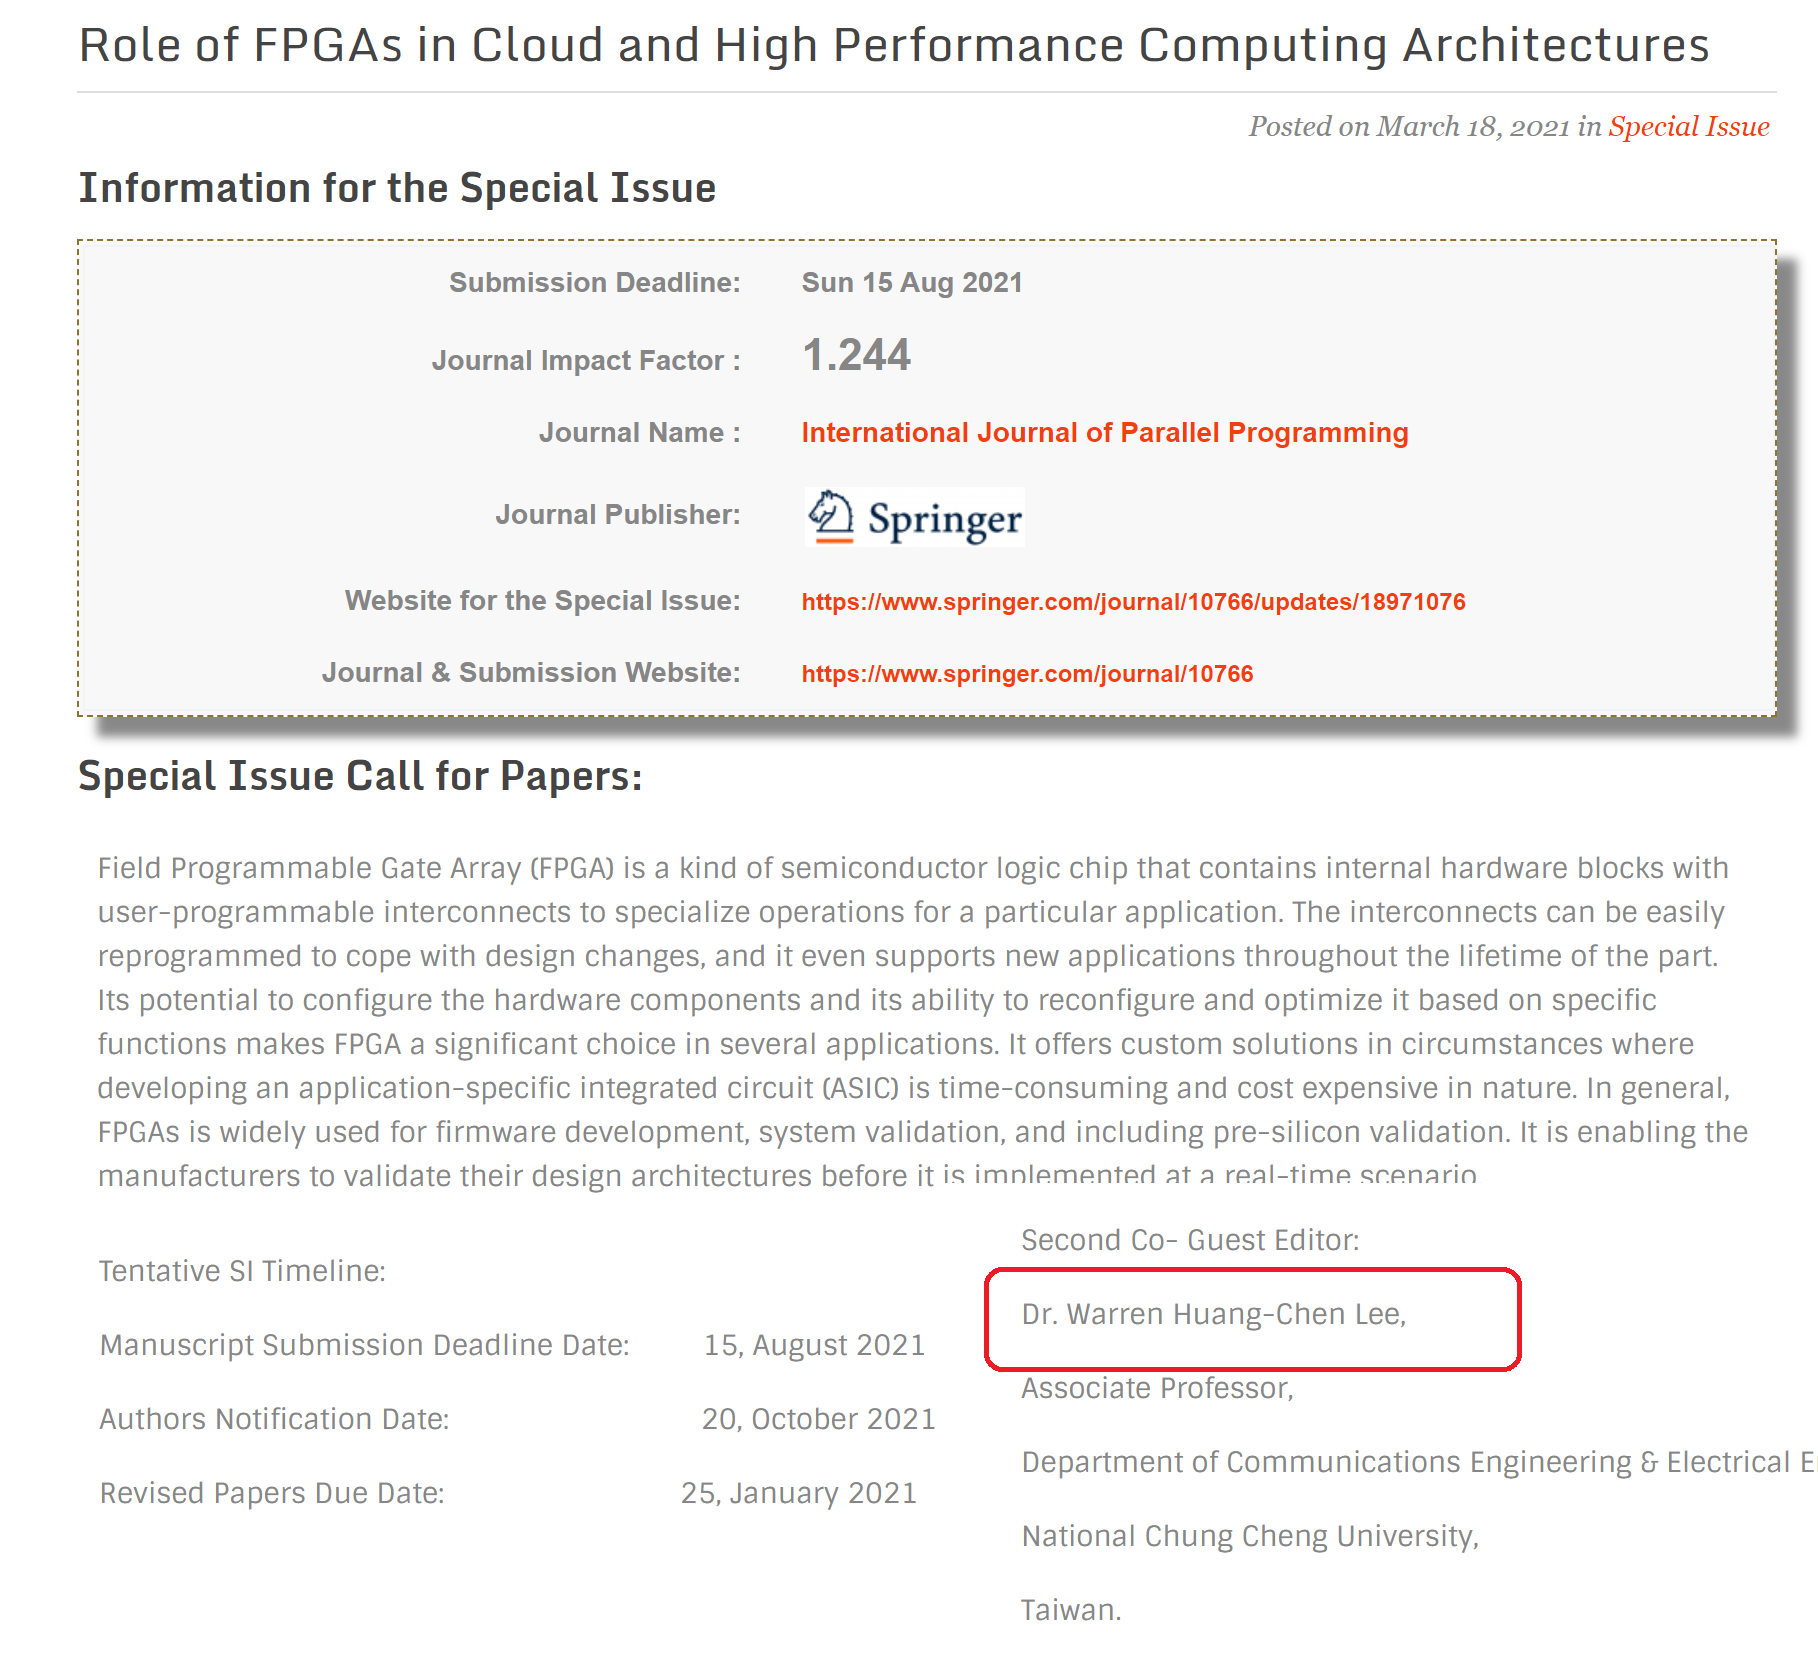
Task: Click the Special Issue Call for Papers heading
Action: (360, 777)
